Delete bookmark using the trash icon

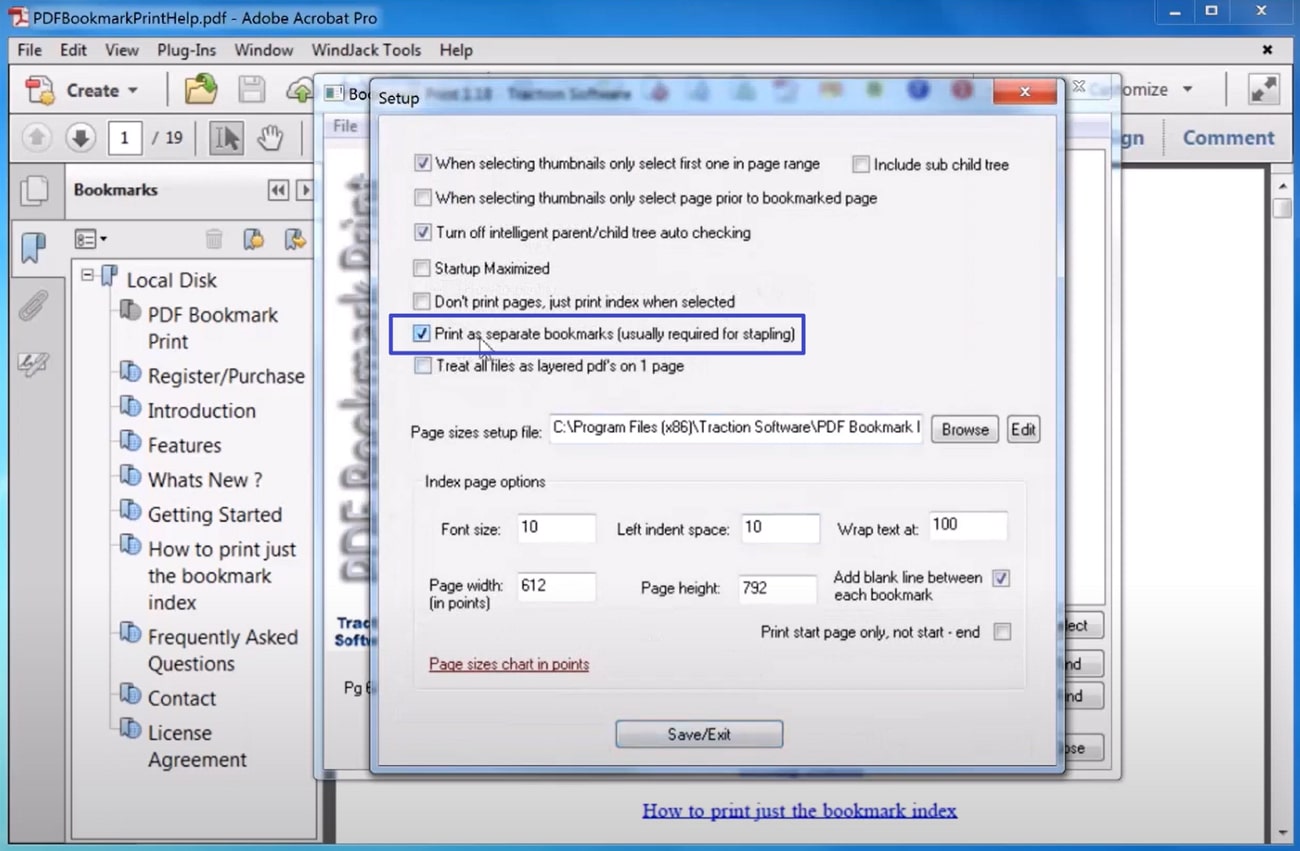click(214, 238)
